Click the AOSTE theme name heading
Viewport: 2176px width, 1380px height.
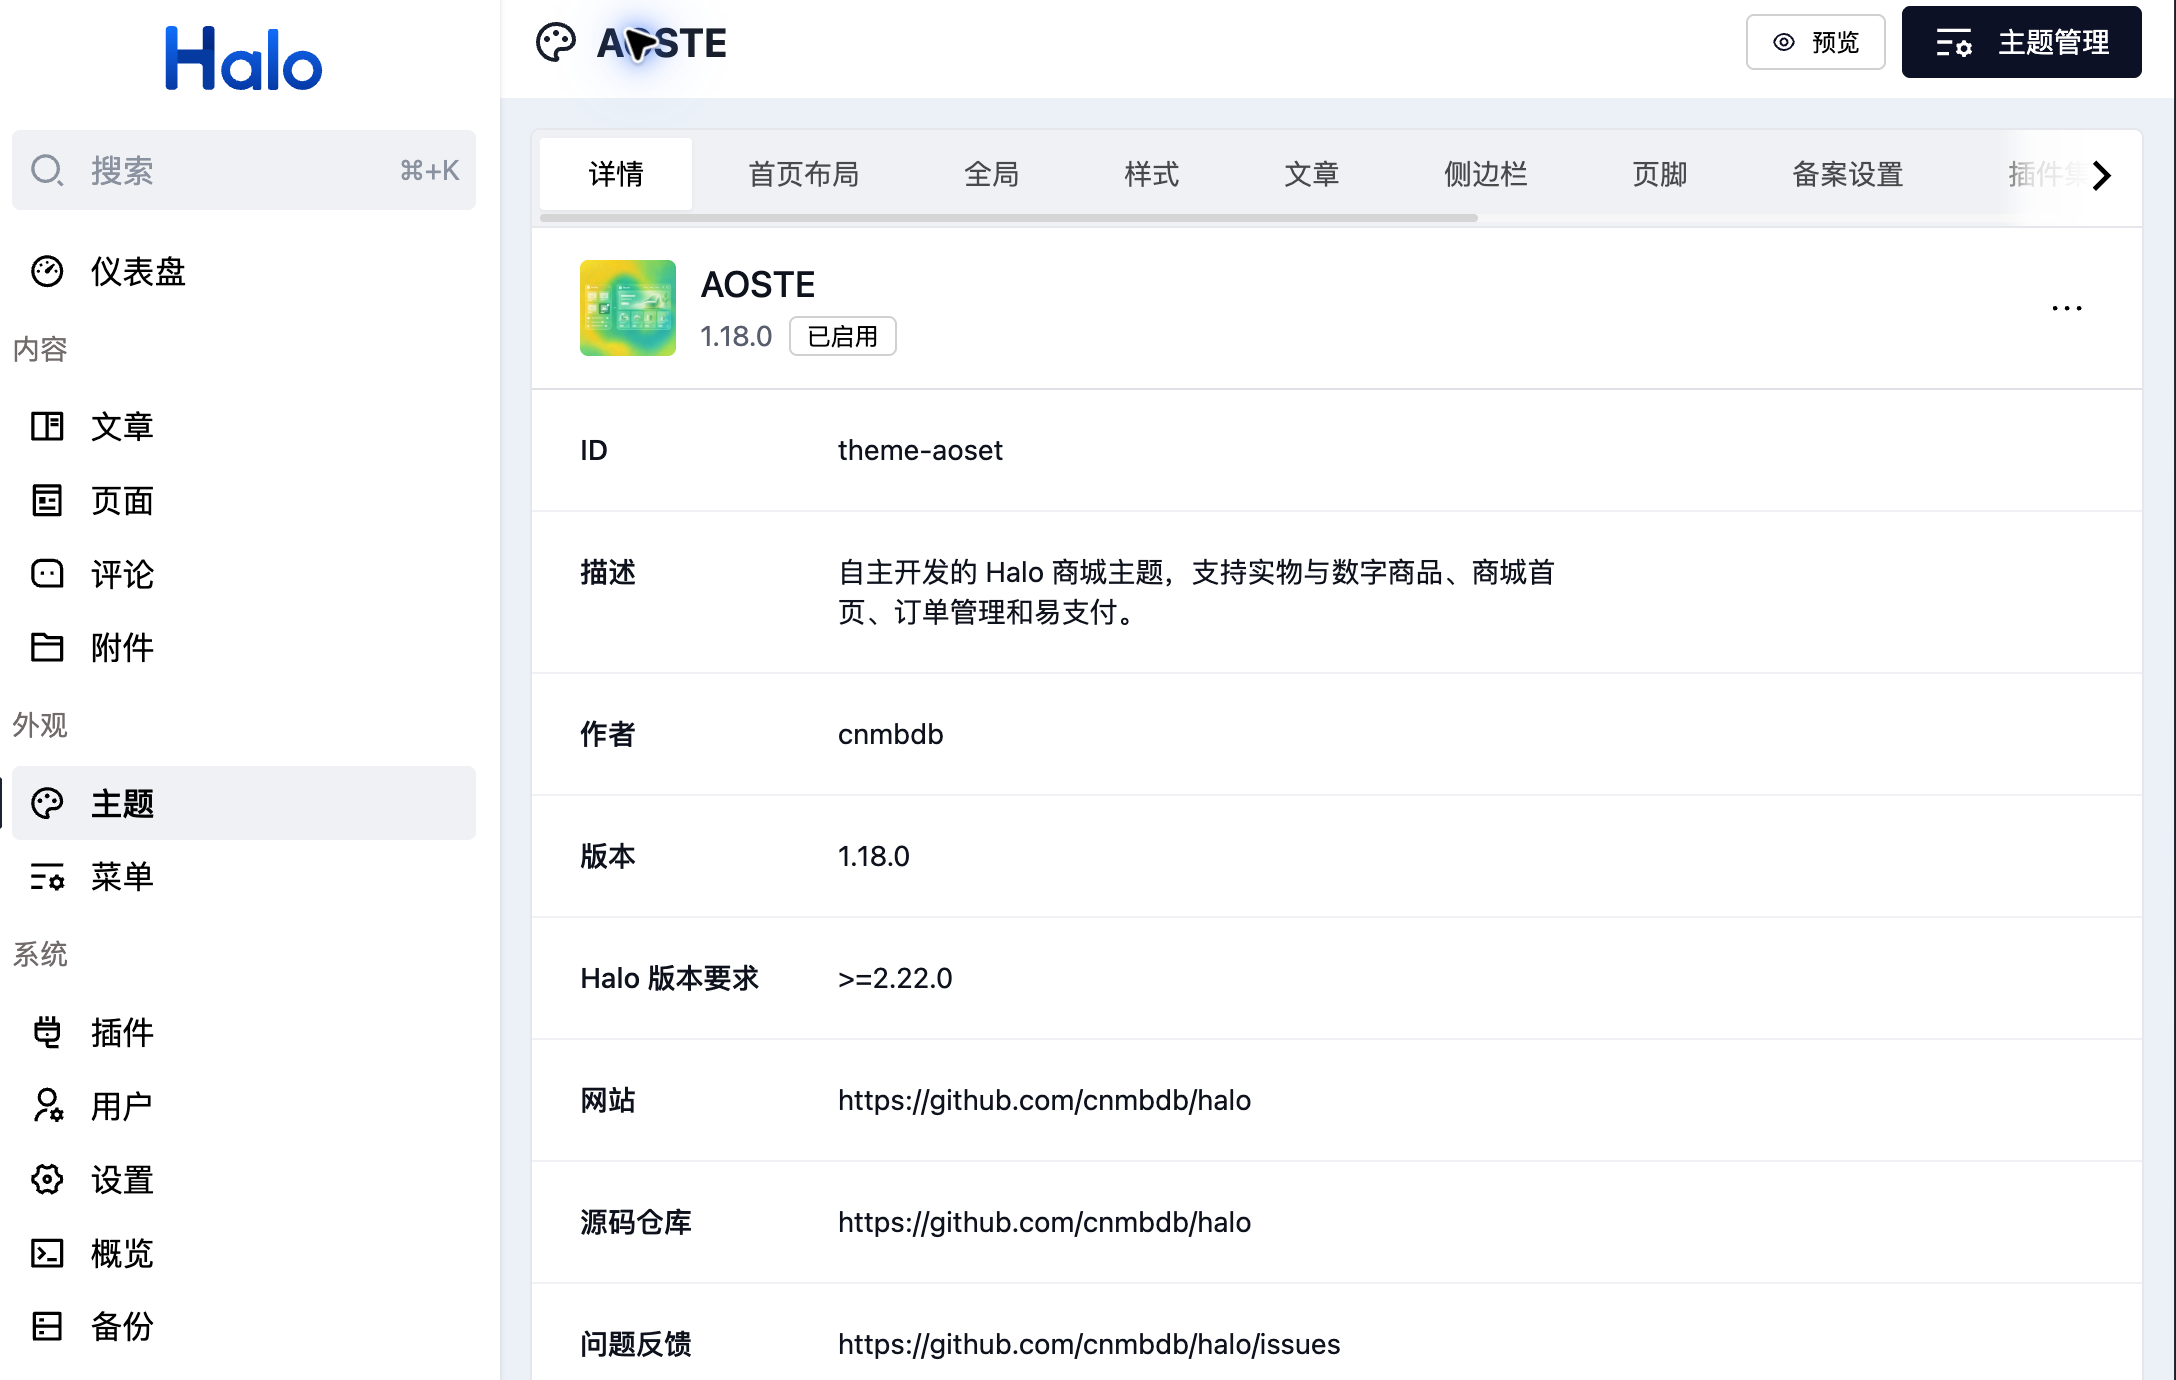tap(758, 285)
